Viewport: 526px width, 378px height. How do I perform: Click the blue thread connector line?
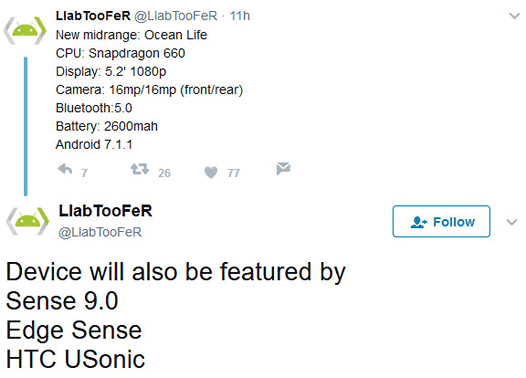coord(25,126)
